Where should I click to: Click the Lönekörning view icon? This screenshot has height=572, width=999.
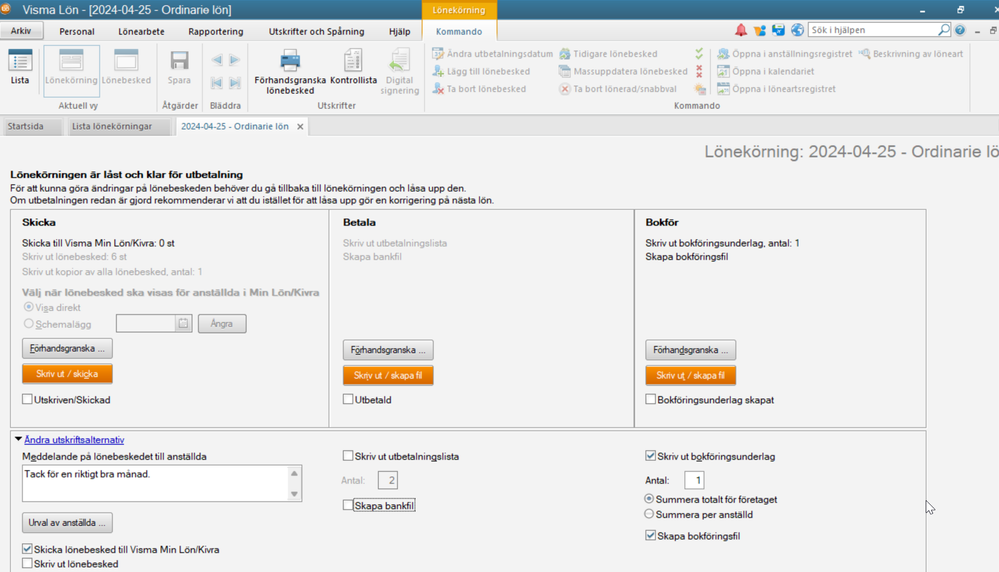point(71,68)
